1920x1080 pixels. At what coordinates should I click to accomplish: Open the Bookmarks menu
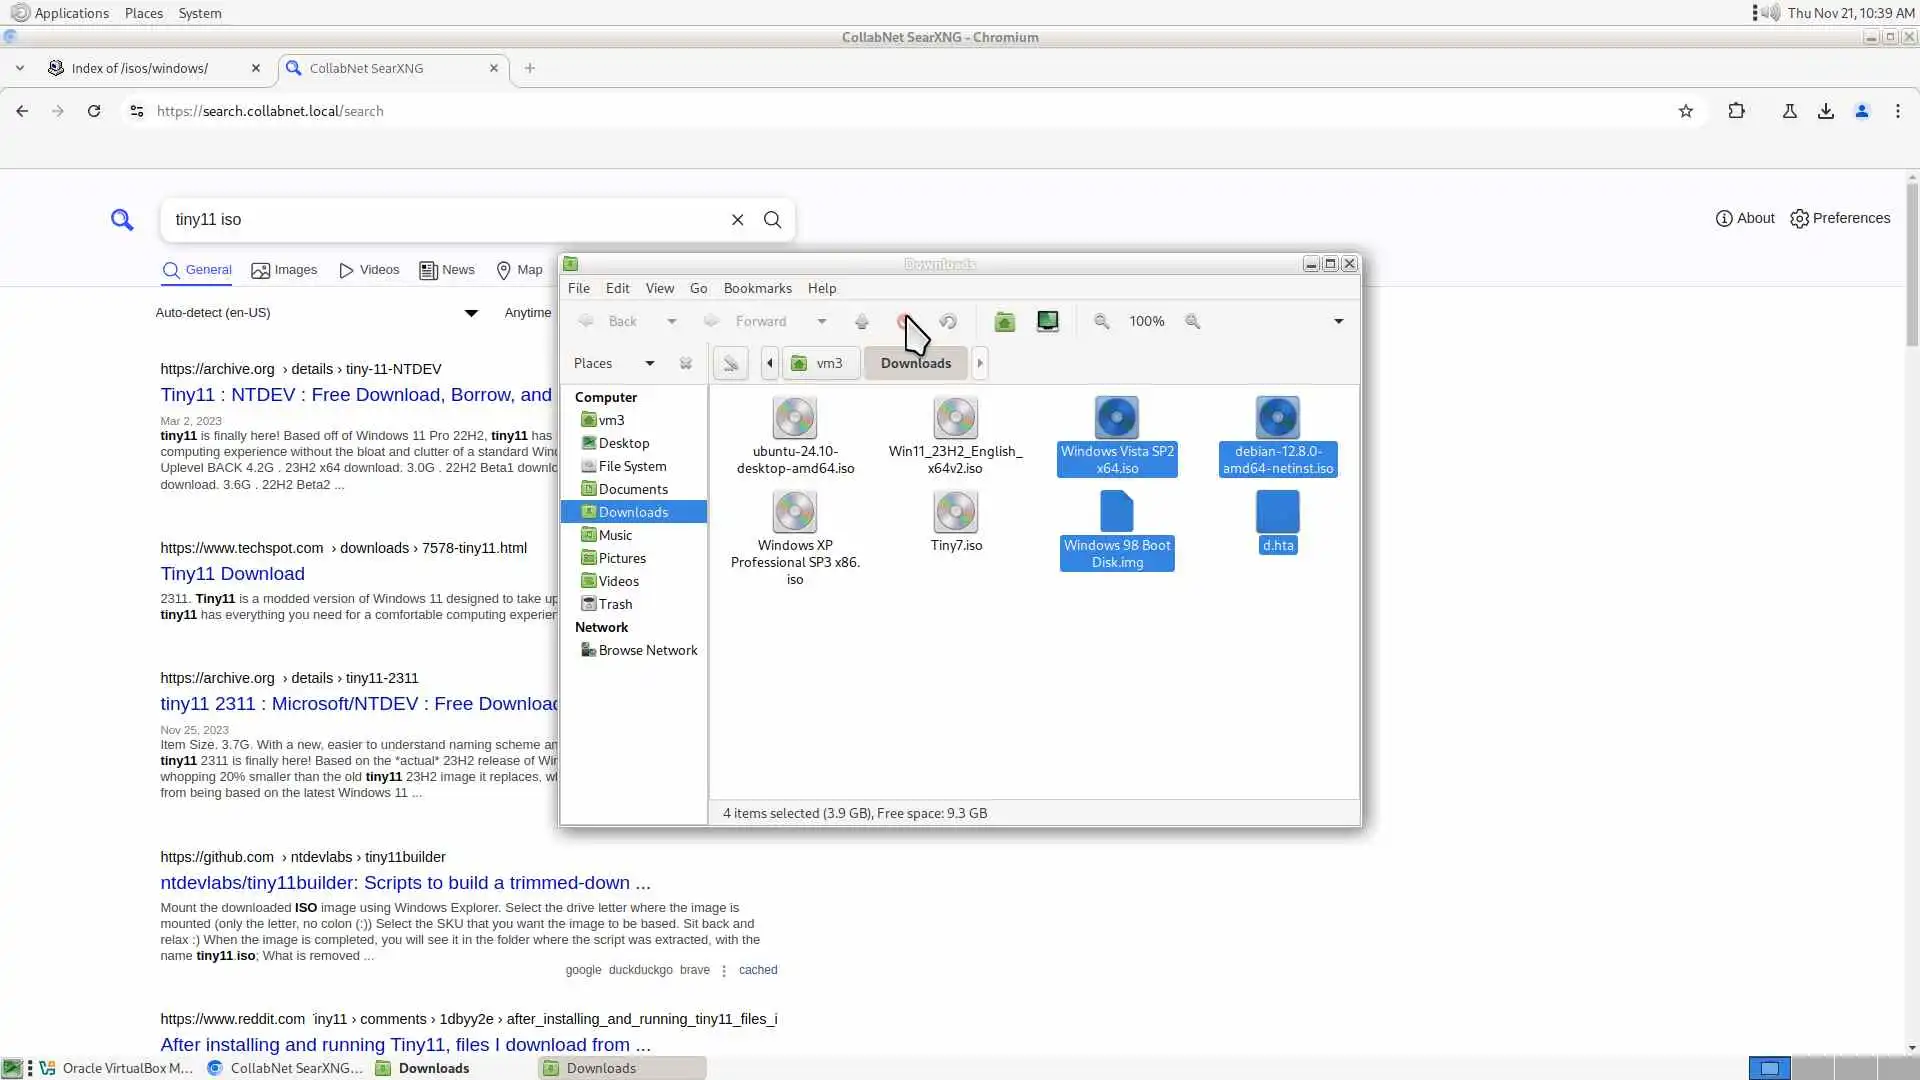[x=757, y=288]
